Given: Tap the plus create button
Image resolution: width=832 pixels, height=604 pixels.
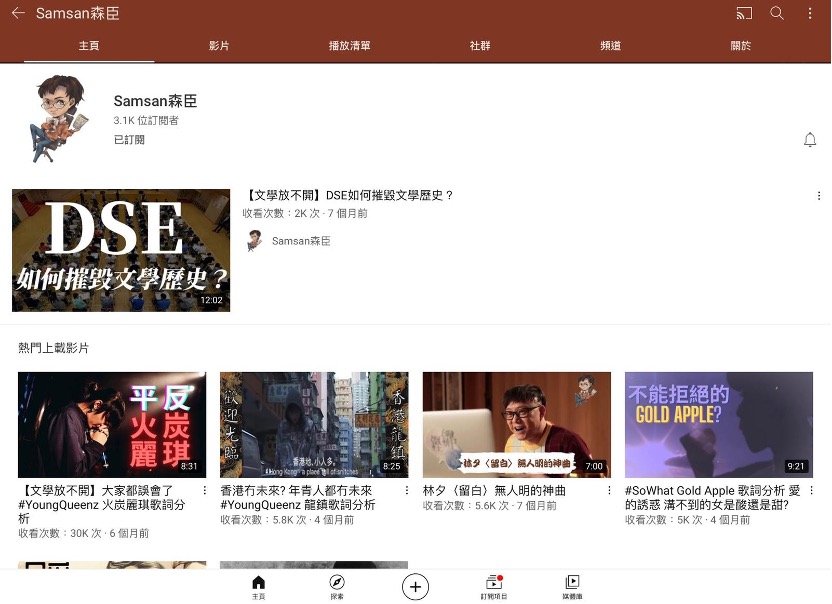Looking at the screenshot, I should (415, 586).
